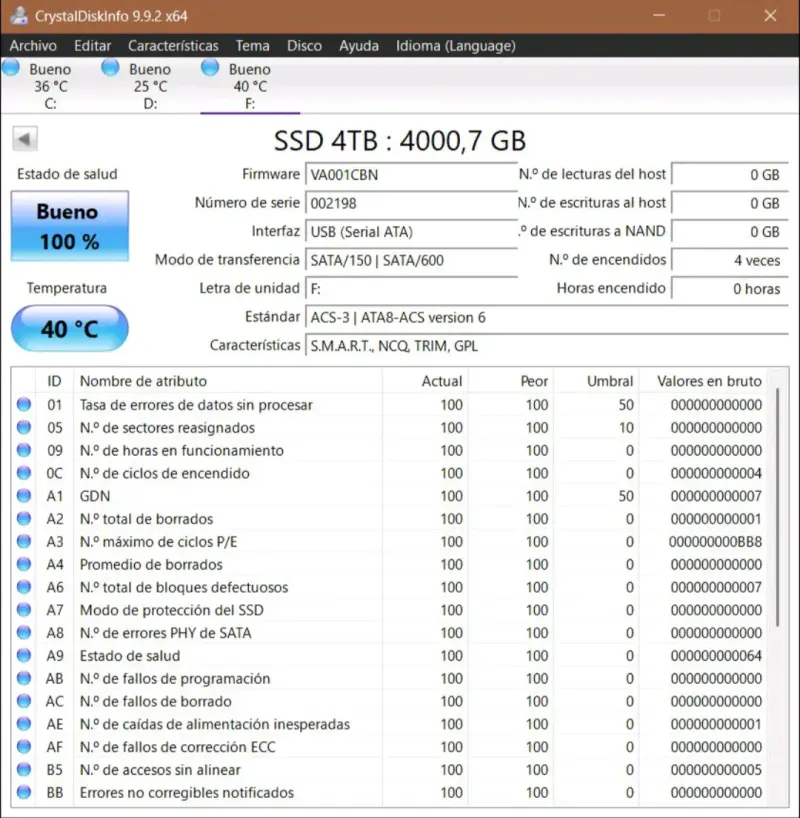This screenshot has height=818, width=800.
Task: Click raw value 00000000BB8
Action: pos(715,542)
